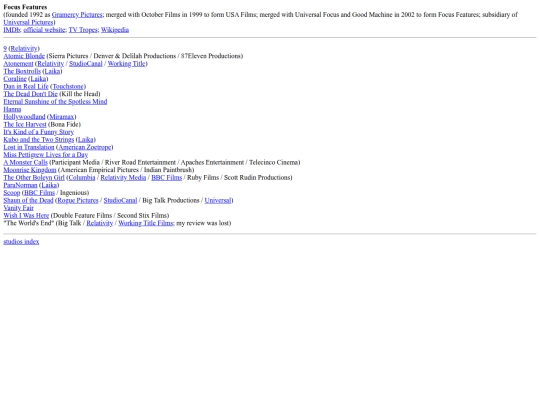Image resolution: width=540 pixels, height=405 pixels.
Task: Open the TV Tropes link
Action: click(83, 30)
